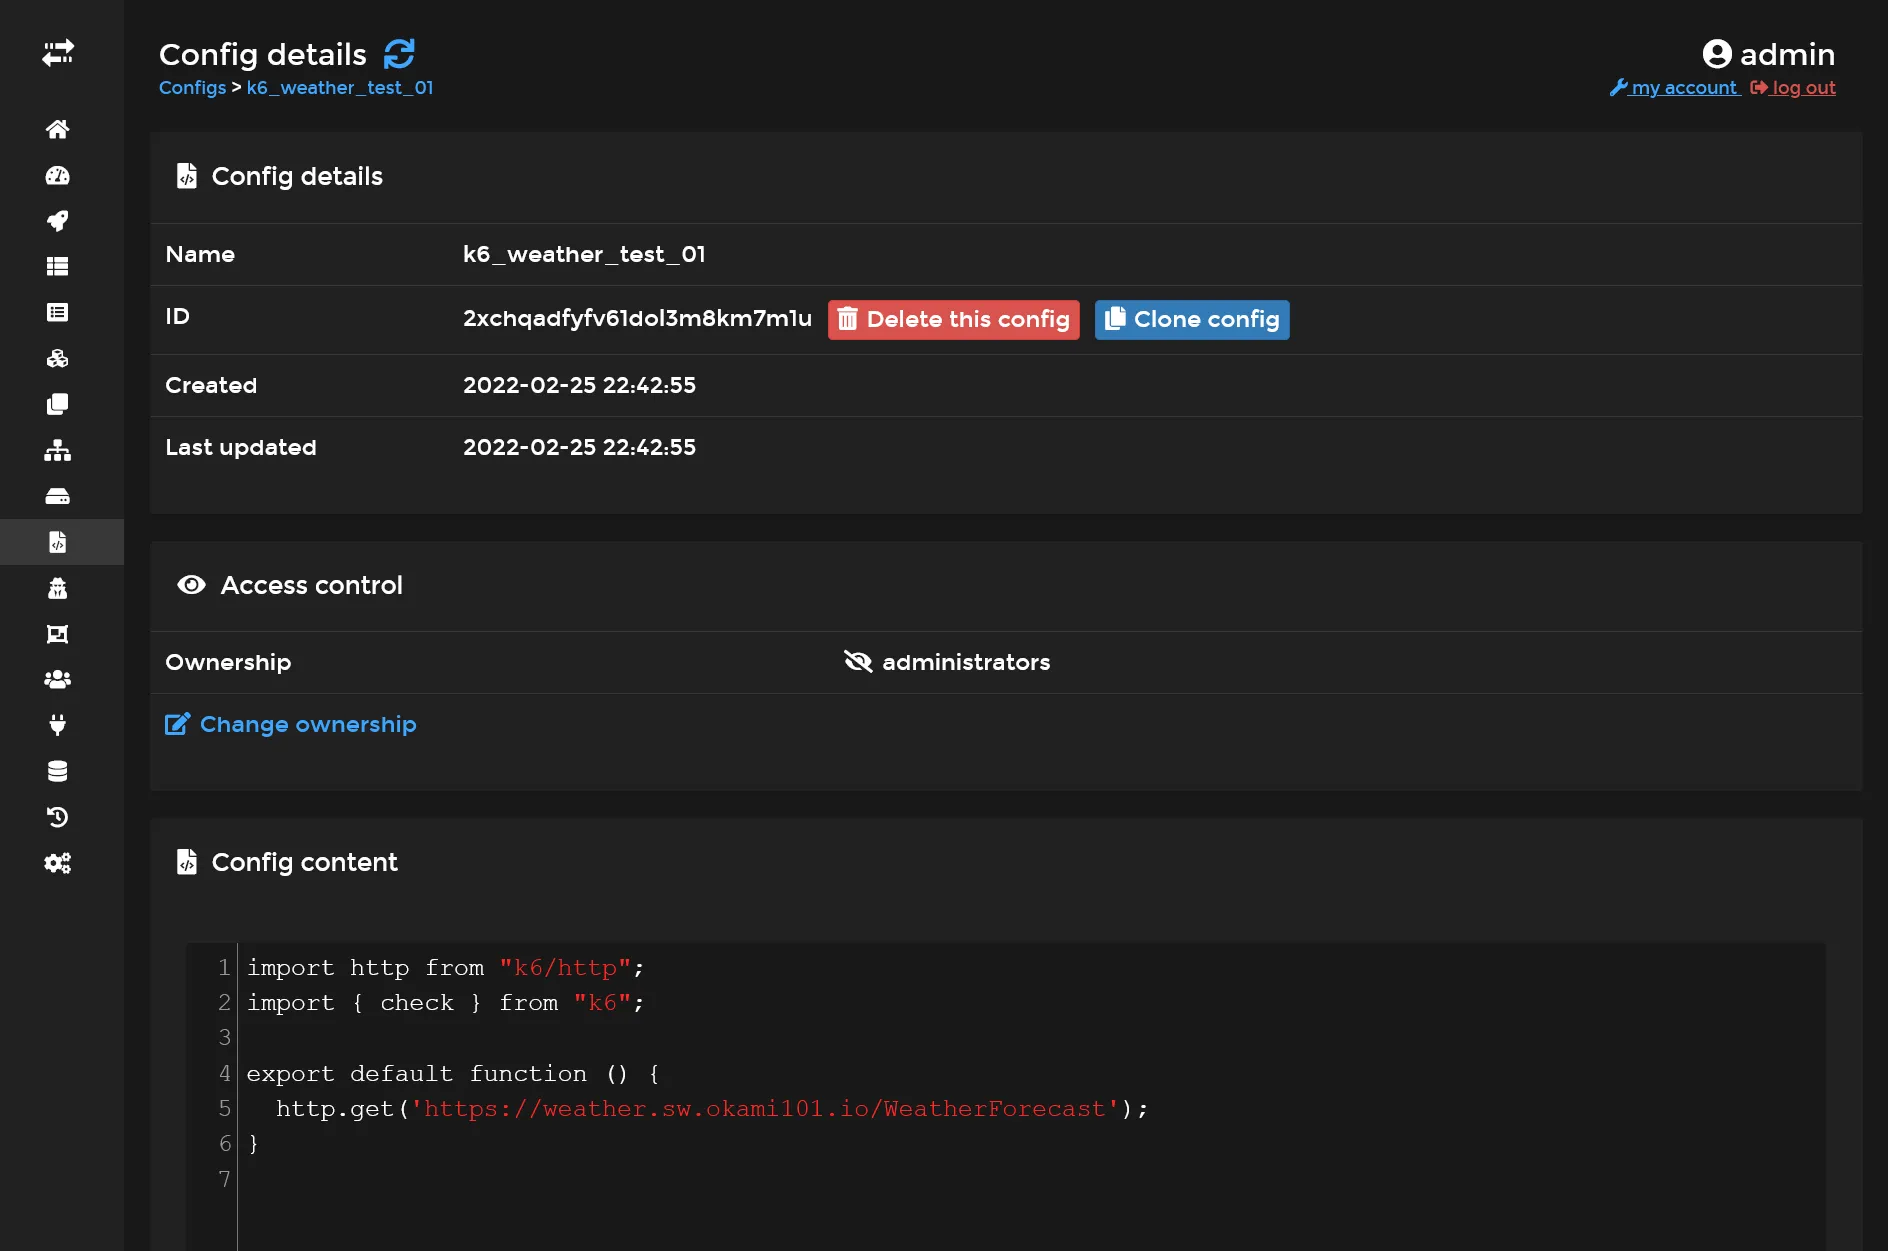Open the dashboard gauge icon
This screenshot has height=1251, width=1888.
(57, 176)
